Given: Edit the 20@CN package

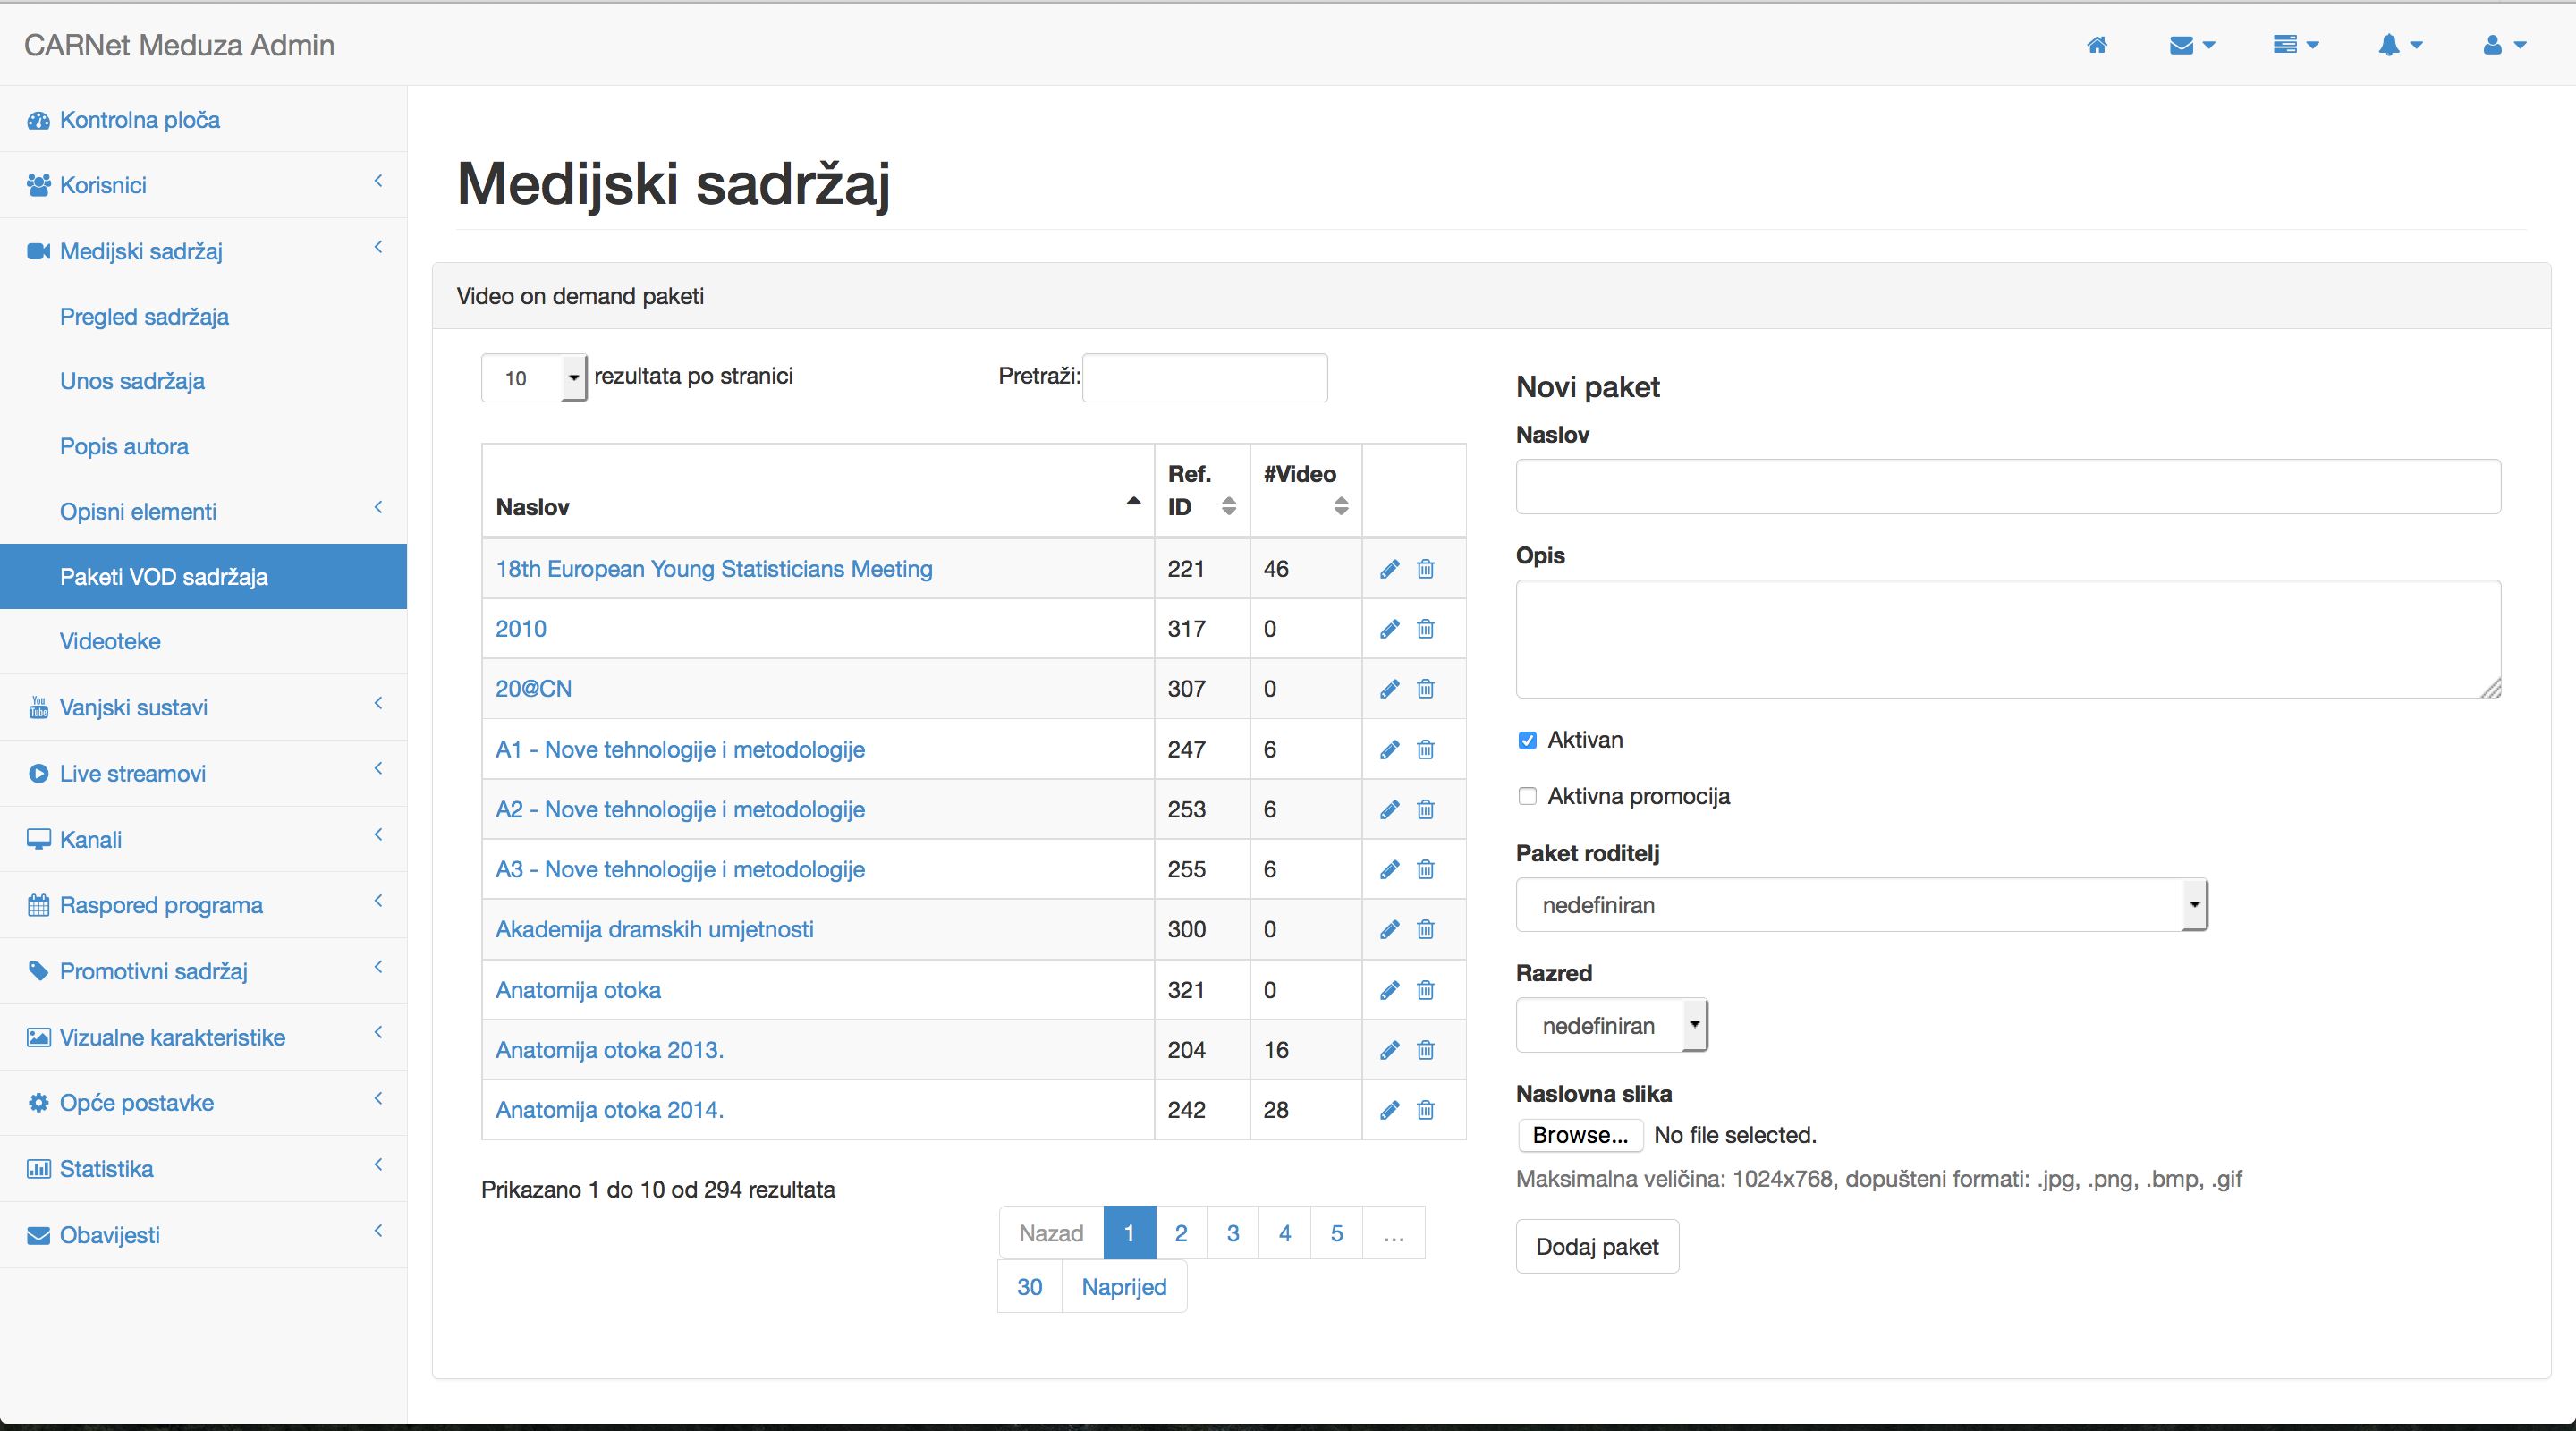Looking at the screenshot, I should click(1389, 689).
